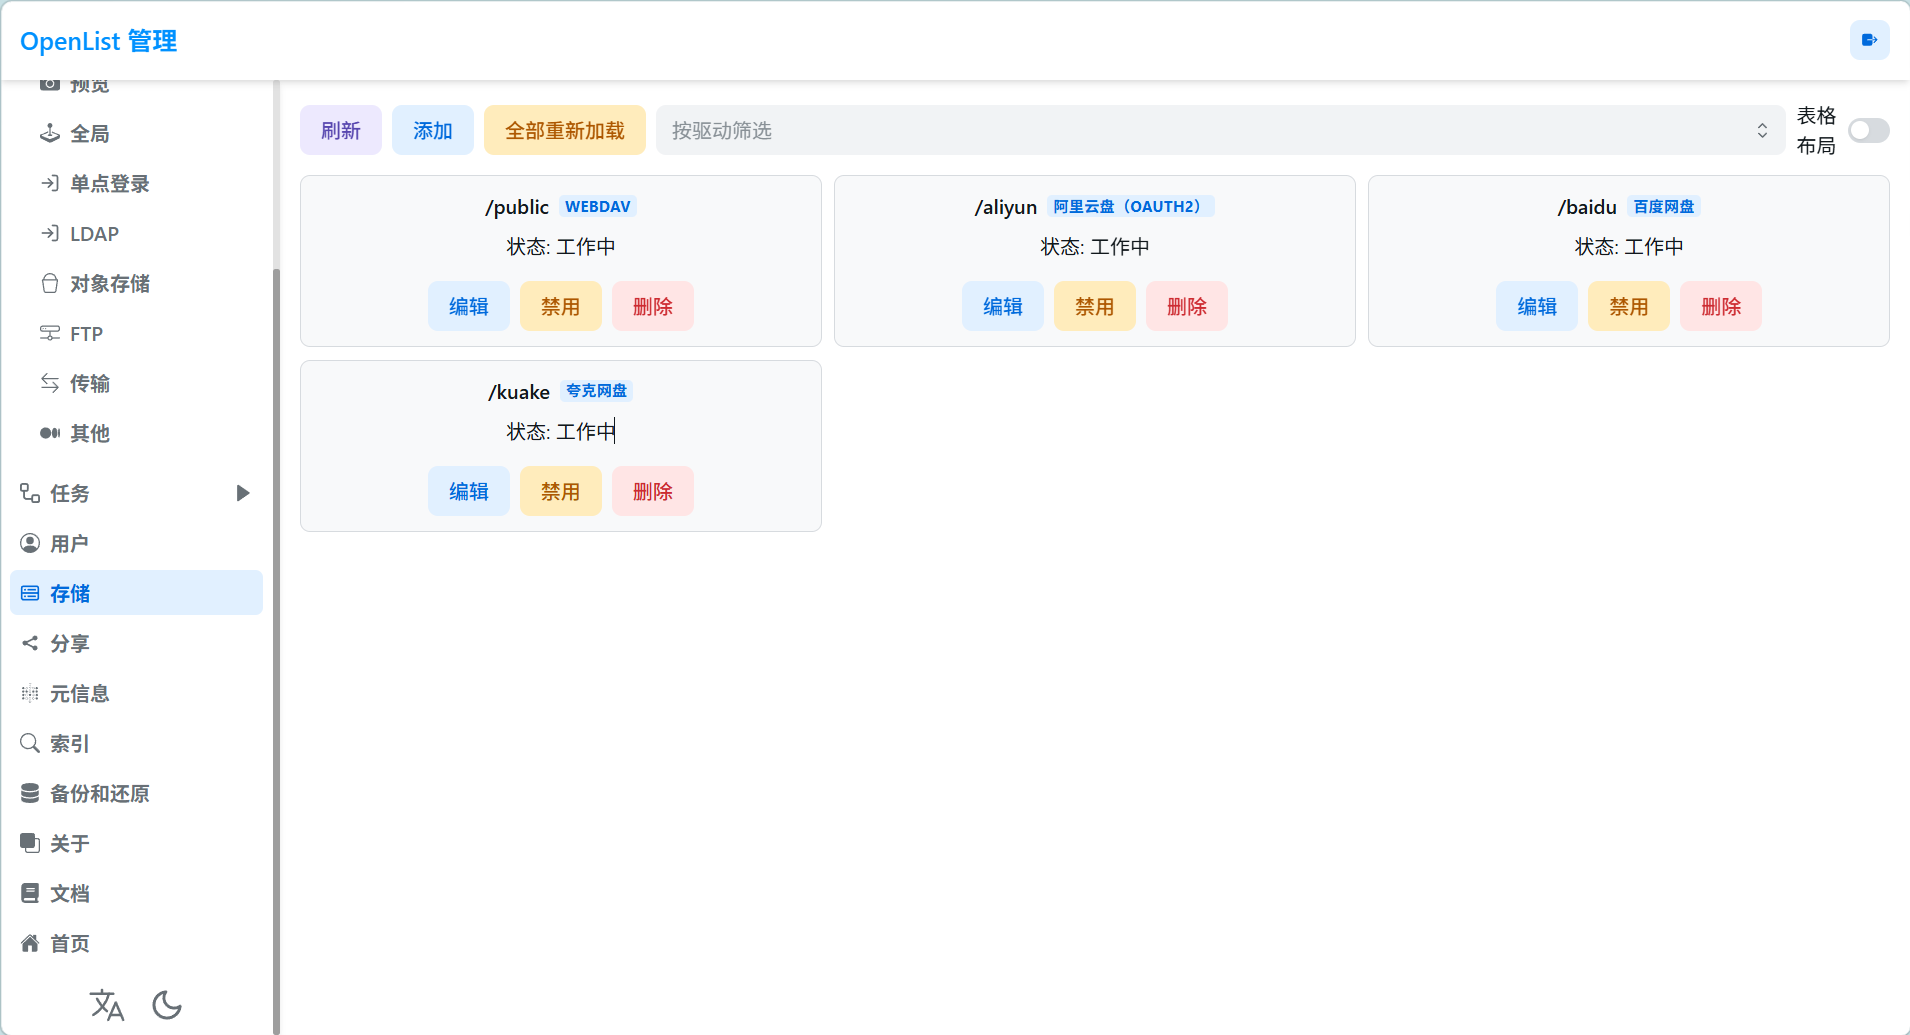Click the logout icon in the header

1869,40
